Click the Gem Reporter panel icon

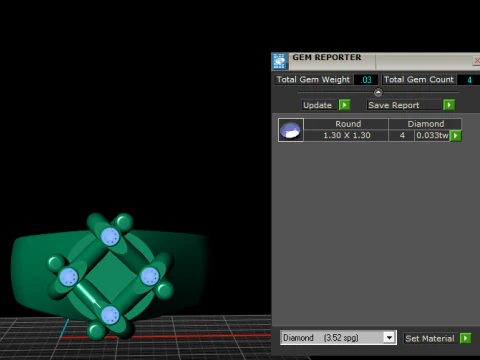point(279,61)
